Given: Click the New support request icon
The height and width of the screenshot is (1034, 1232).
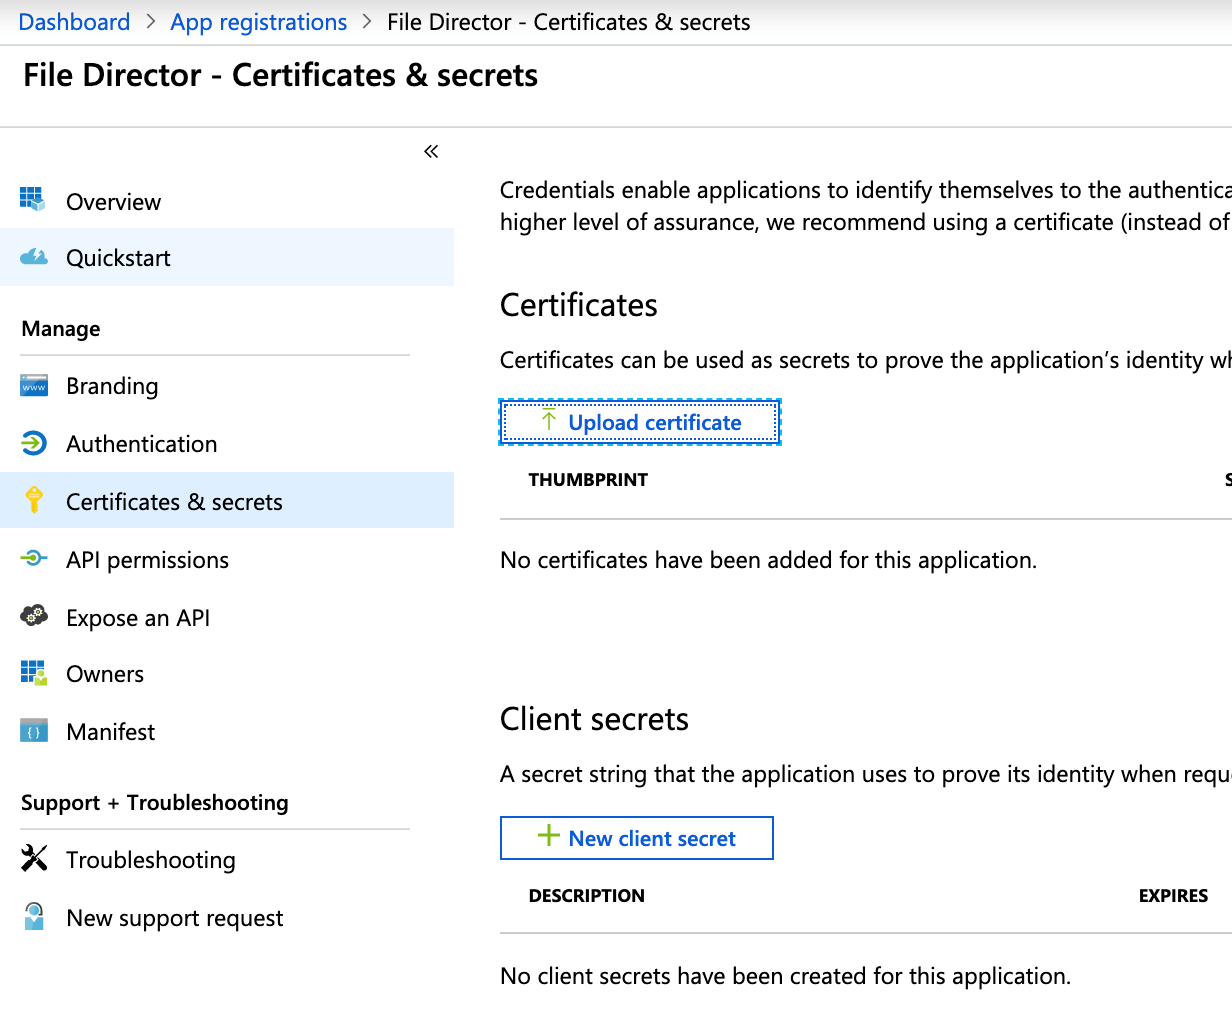Looking at the screenshot, I should [34, 916].
